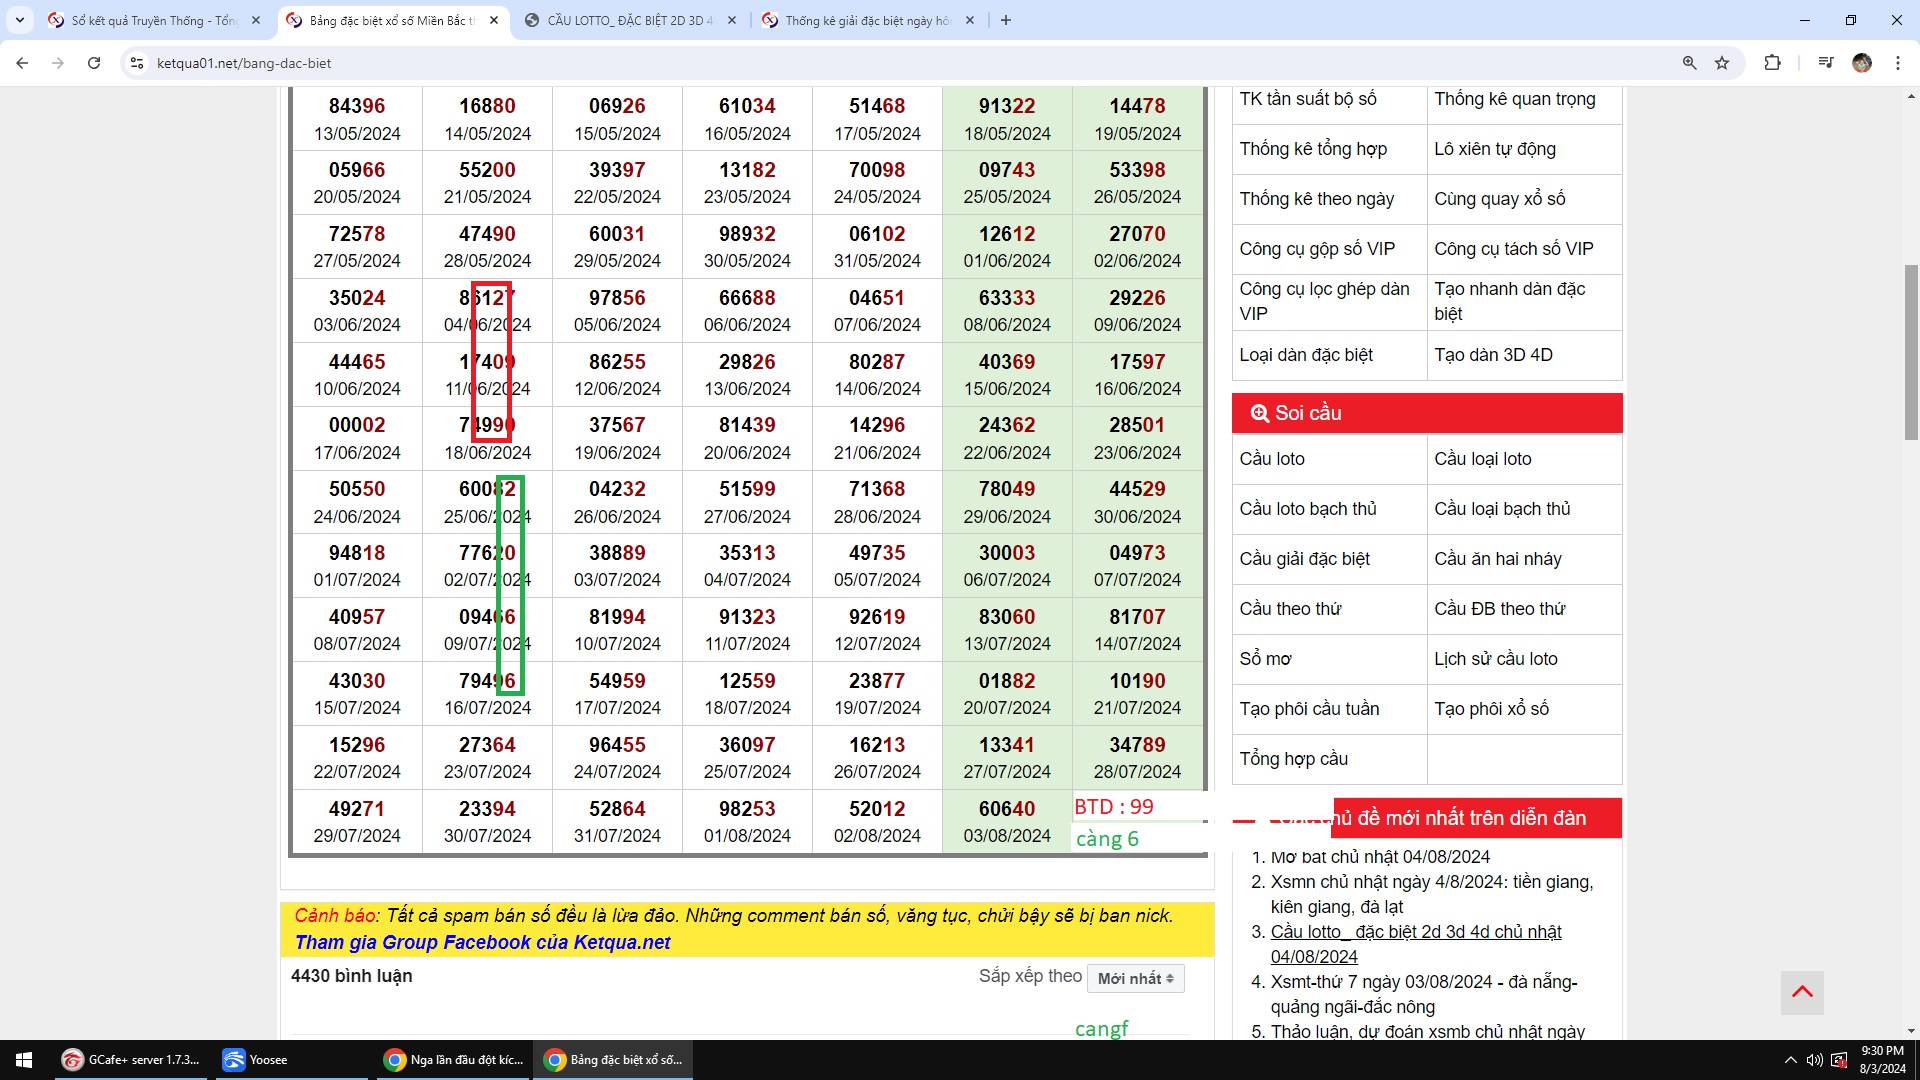Image resolution: width=1920 pixels, height=1080 pixels.
Task: Click 'Tham gia Group Facebook của Ketqua.net' link
Action: pos(482,942)
